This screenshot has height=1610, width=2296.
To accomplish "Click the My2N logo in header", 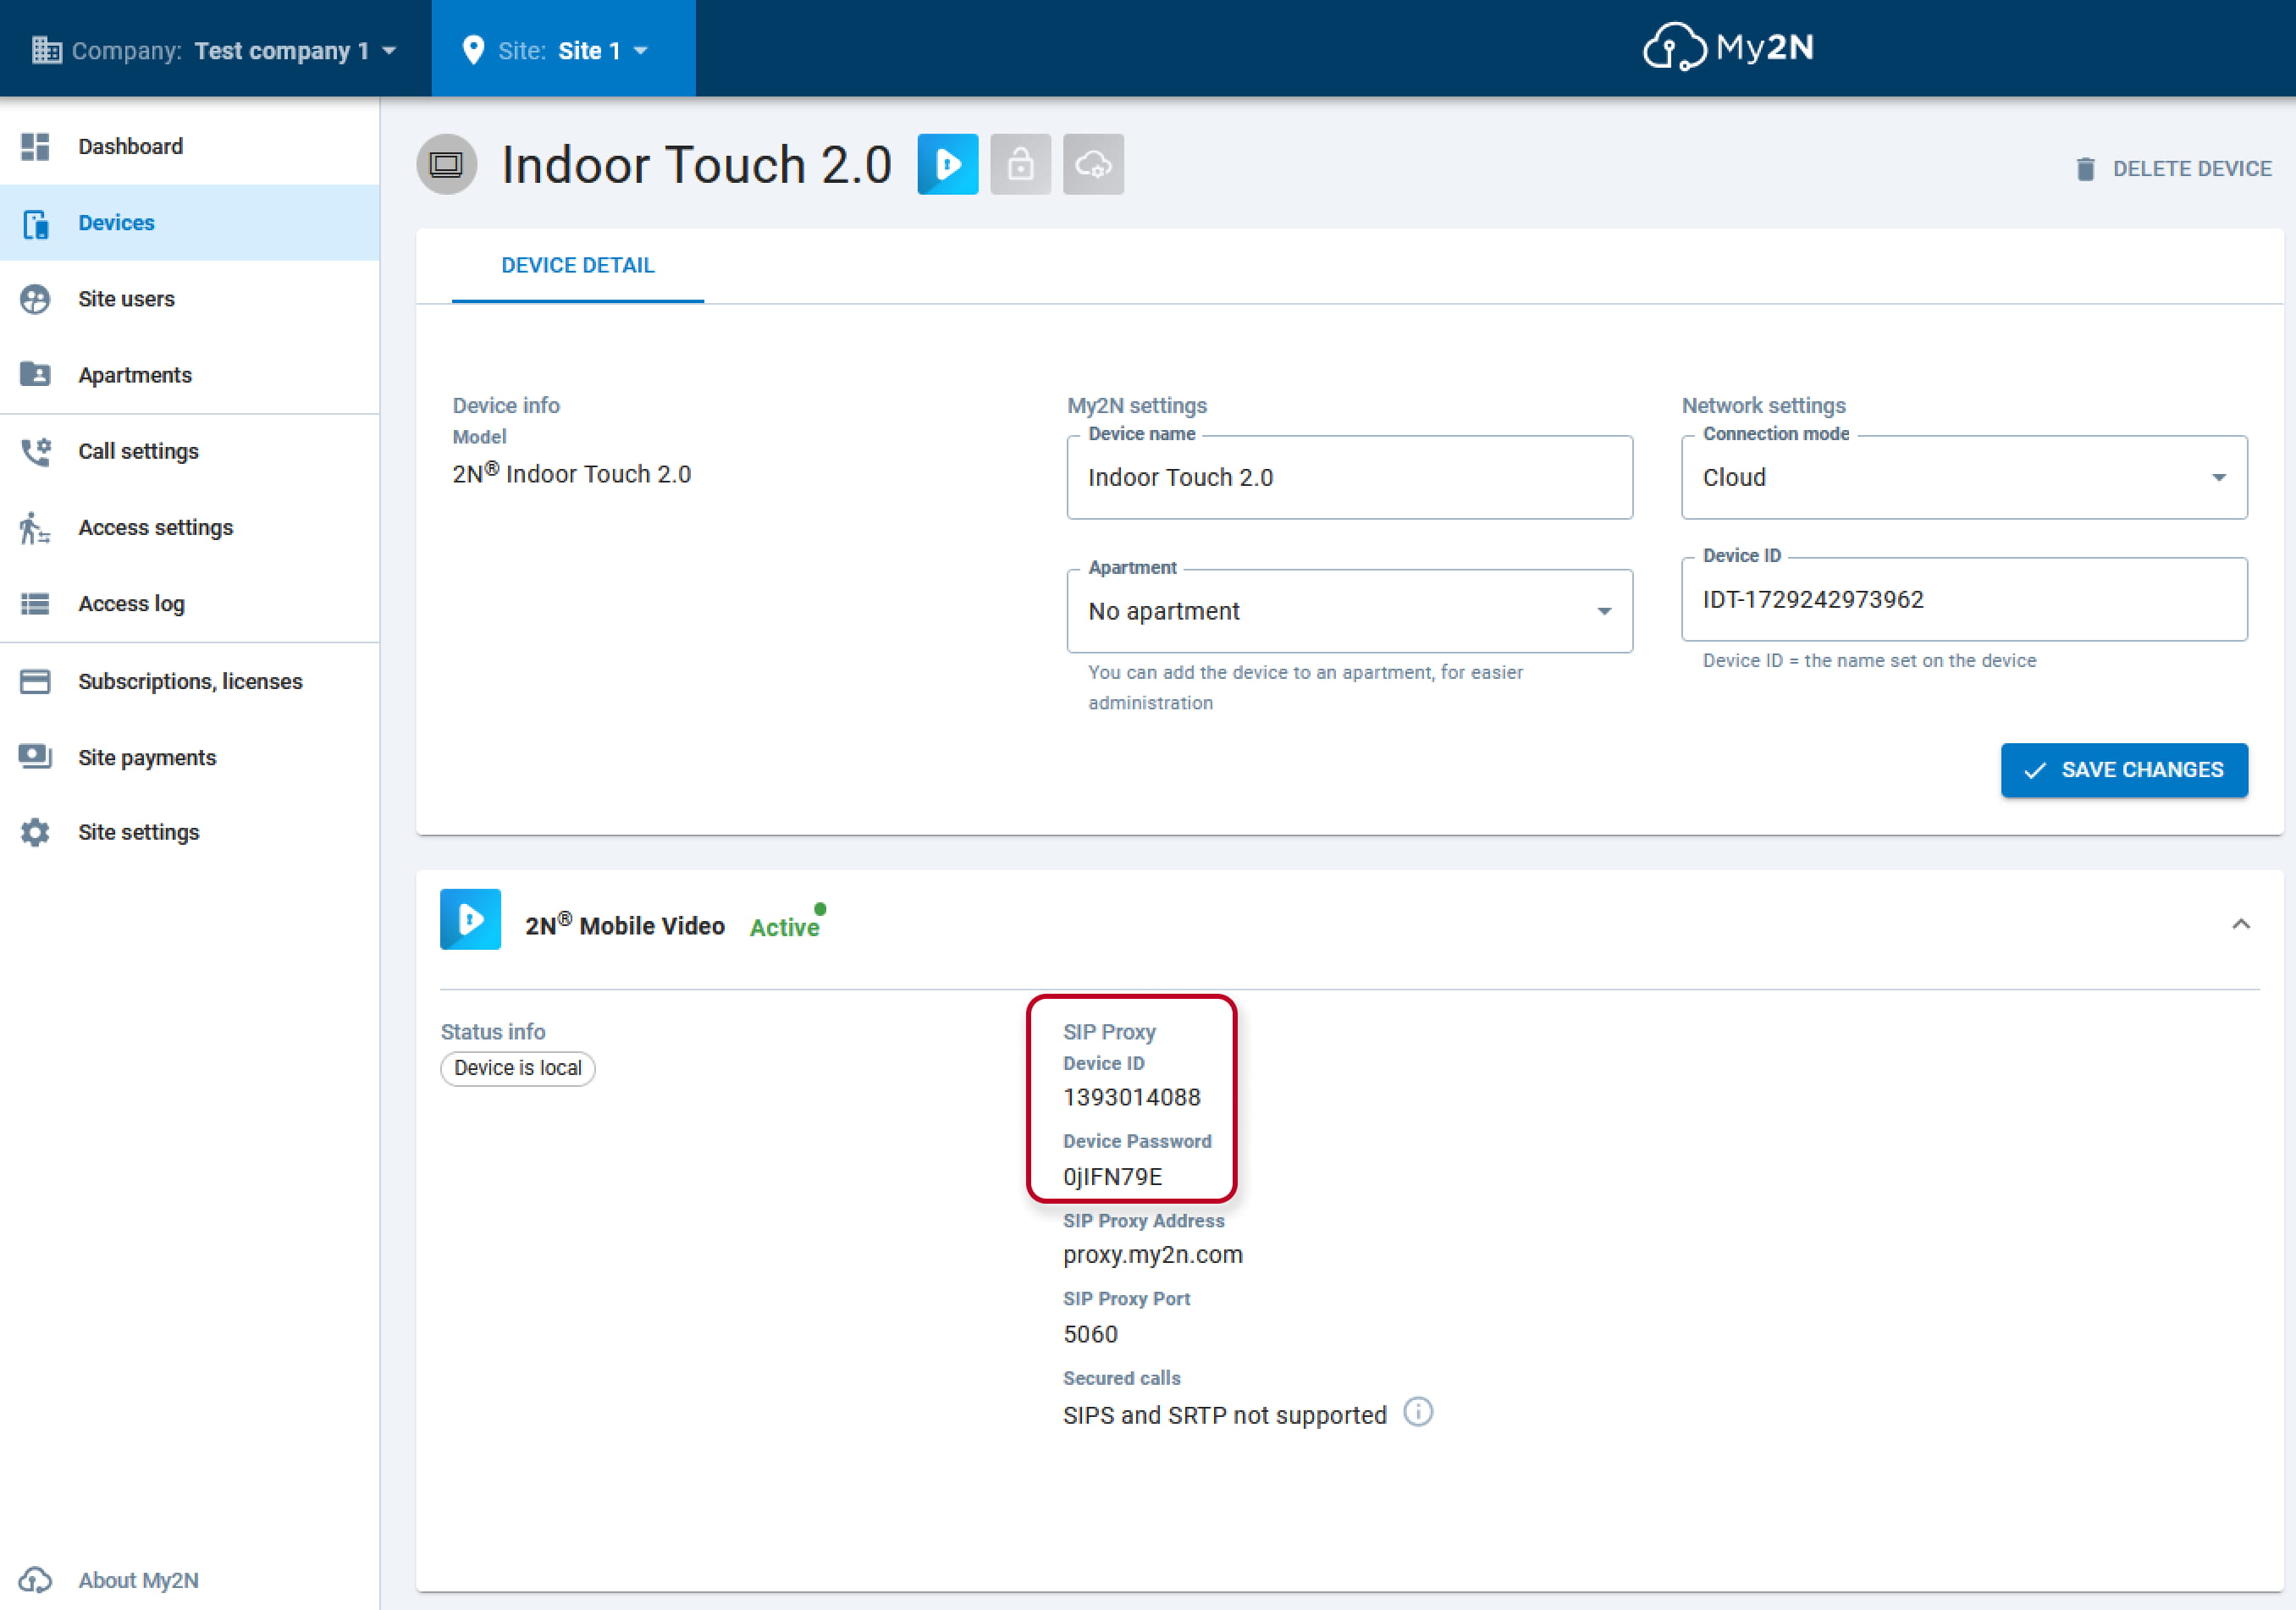I will click(1728, 47).
